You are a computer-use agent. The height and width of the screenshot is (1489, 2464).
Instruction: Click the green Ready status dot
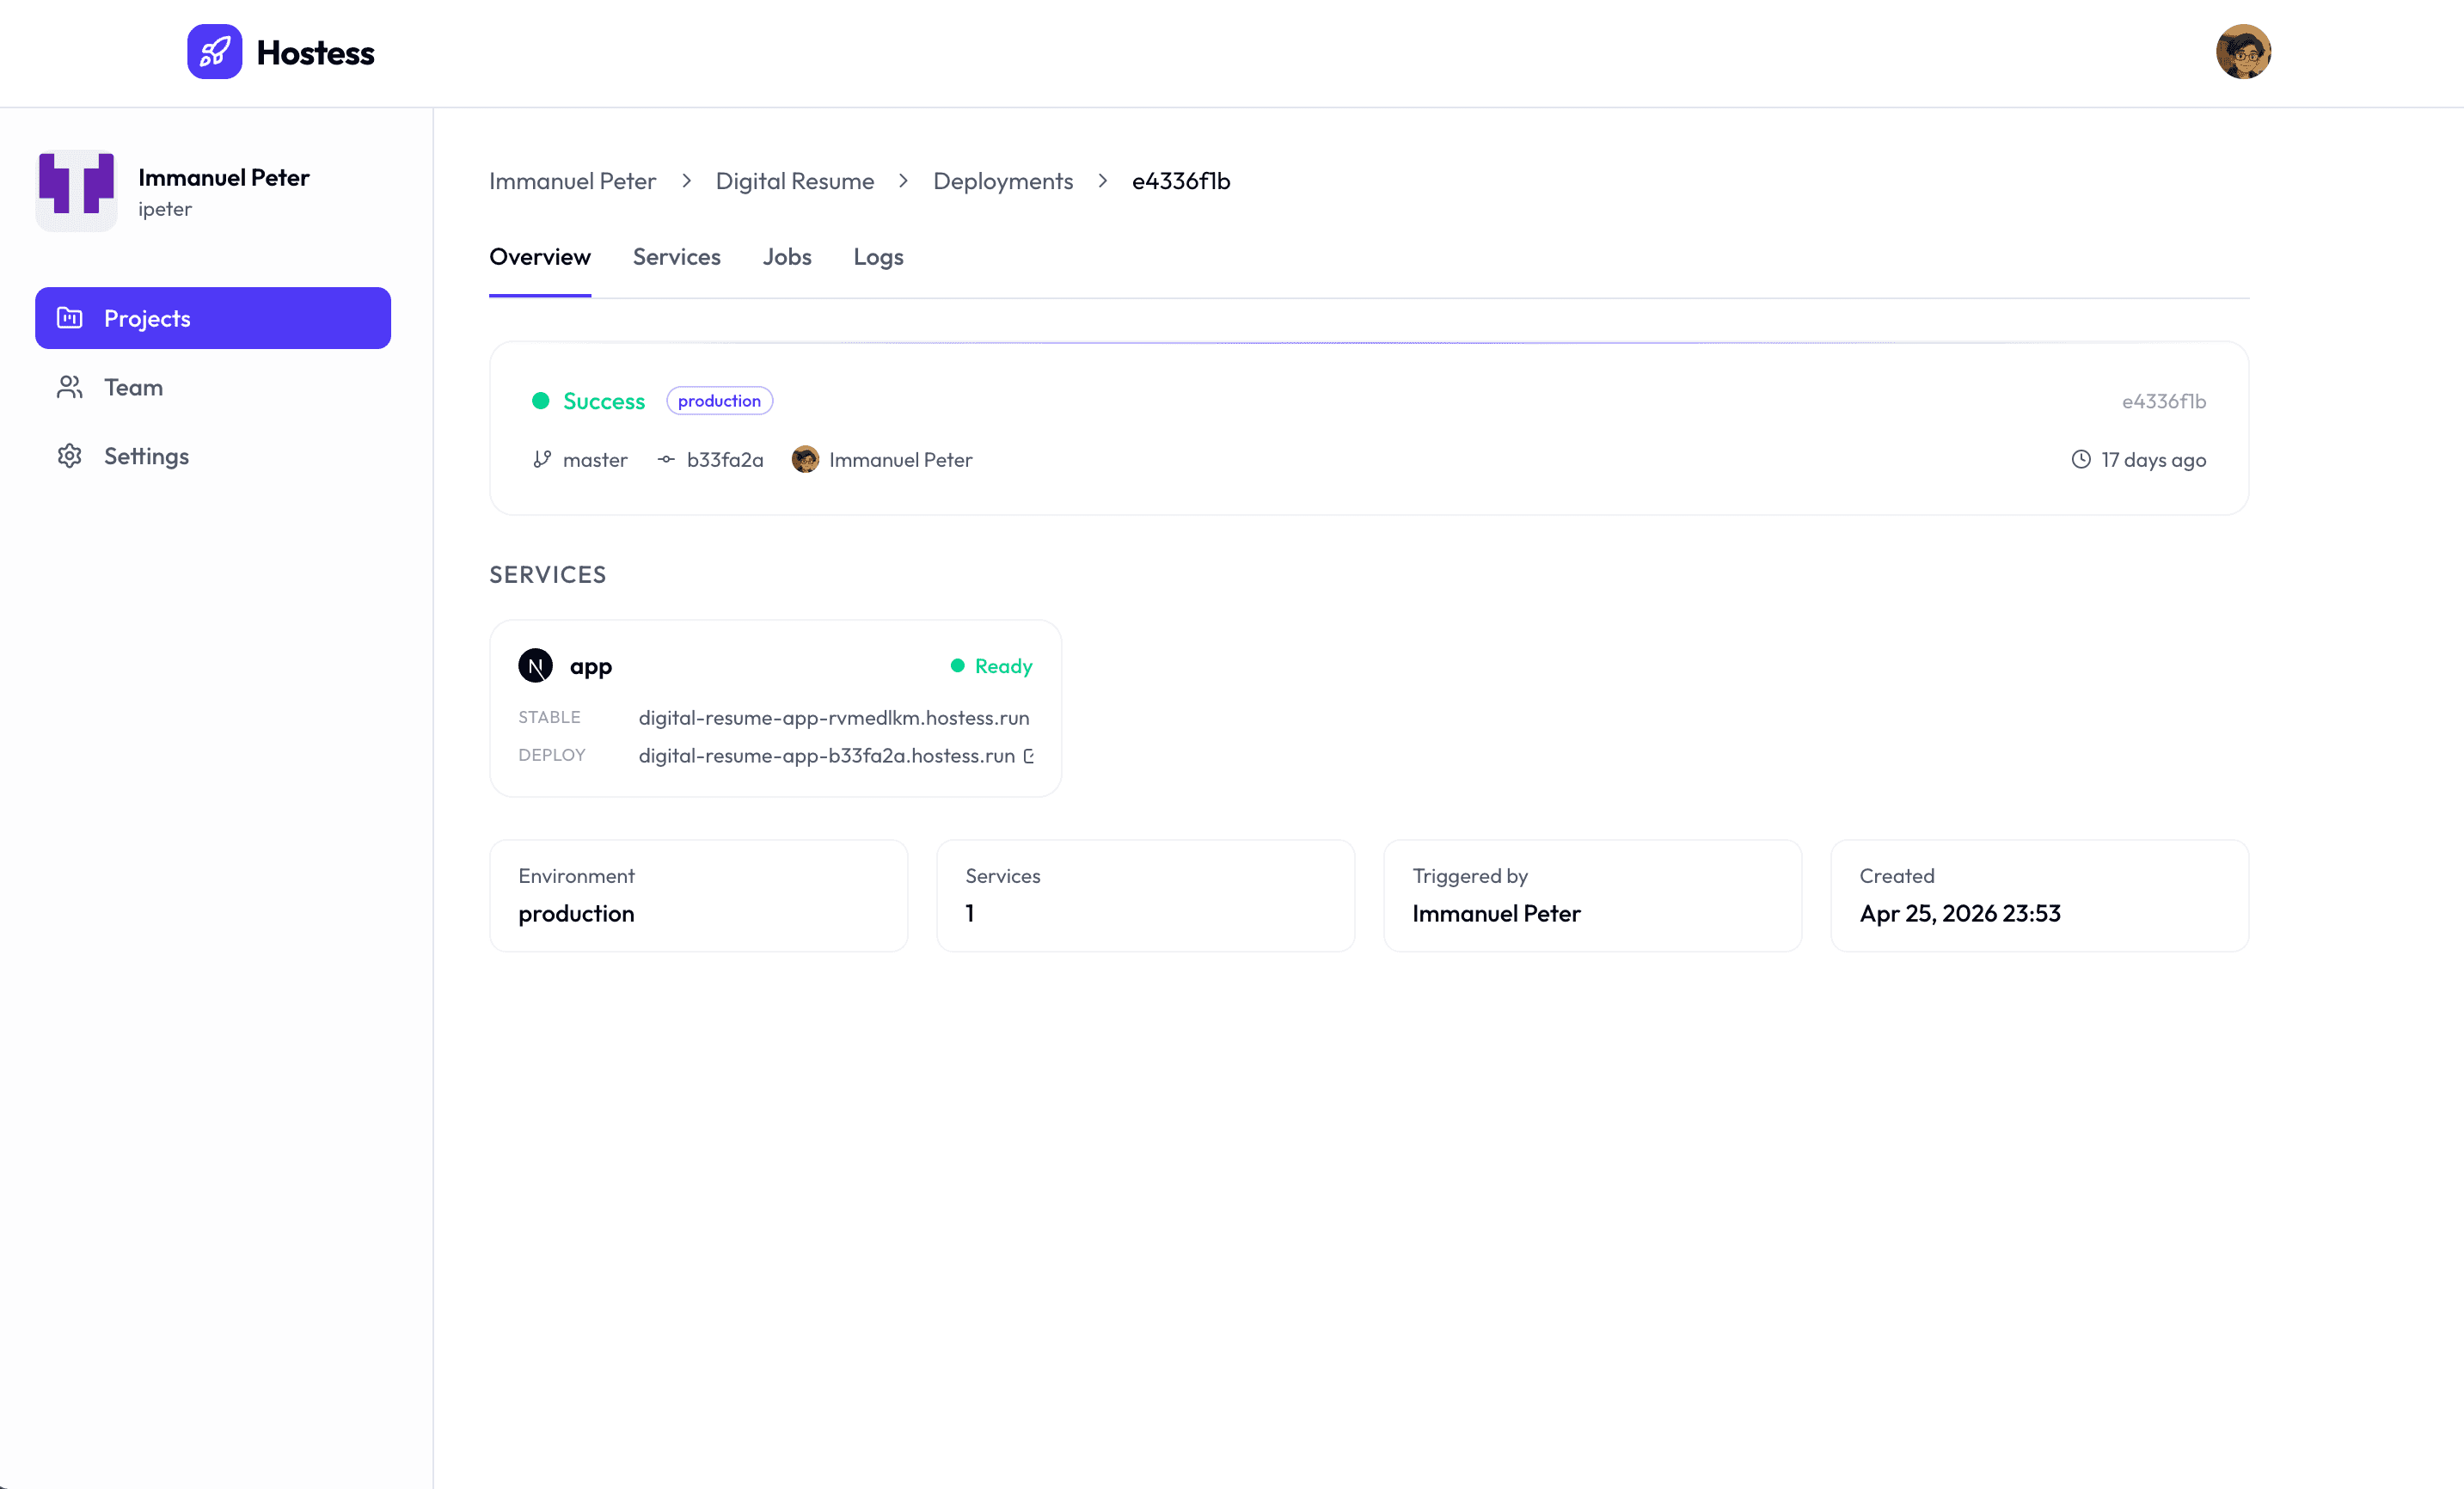coord(958,665)
